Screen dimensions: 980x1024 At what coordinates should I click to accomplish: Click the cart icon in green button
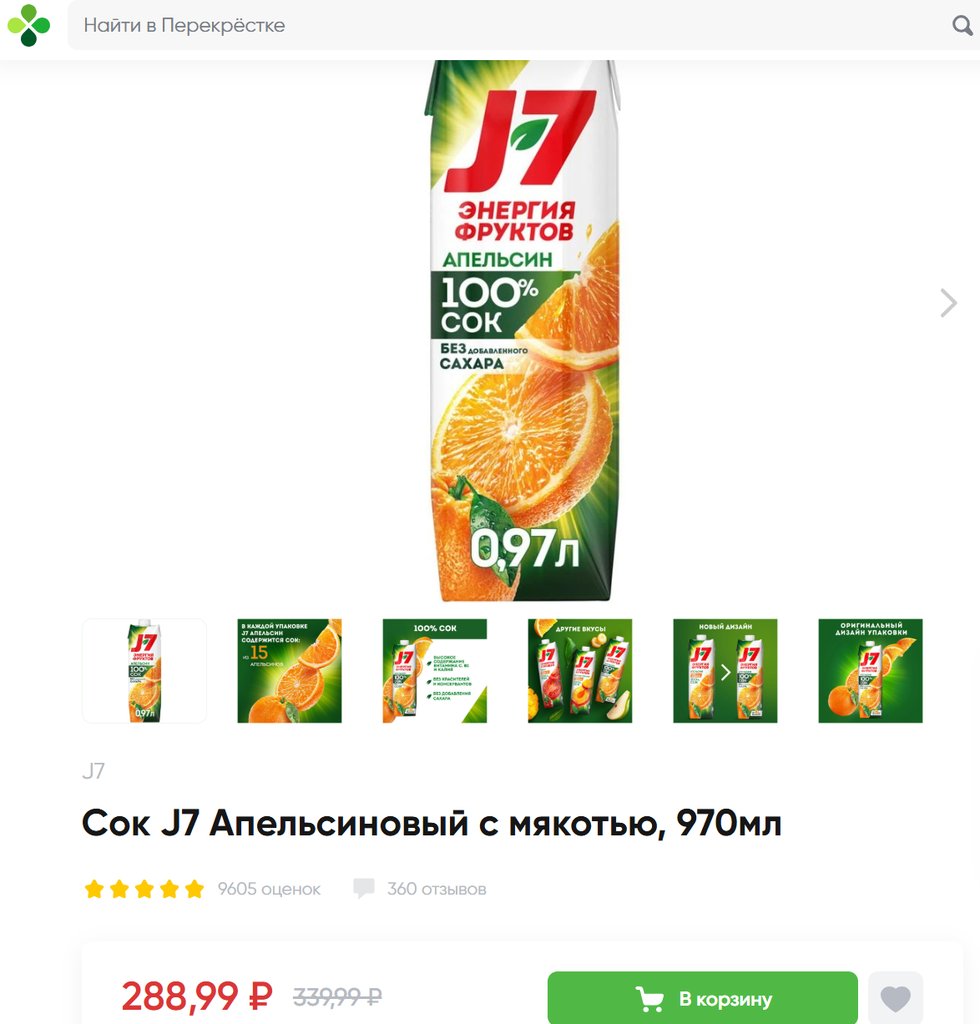pos(650,999)
